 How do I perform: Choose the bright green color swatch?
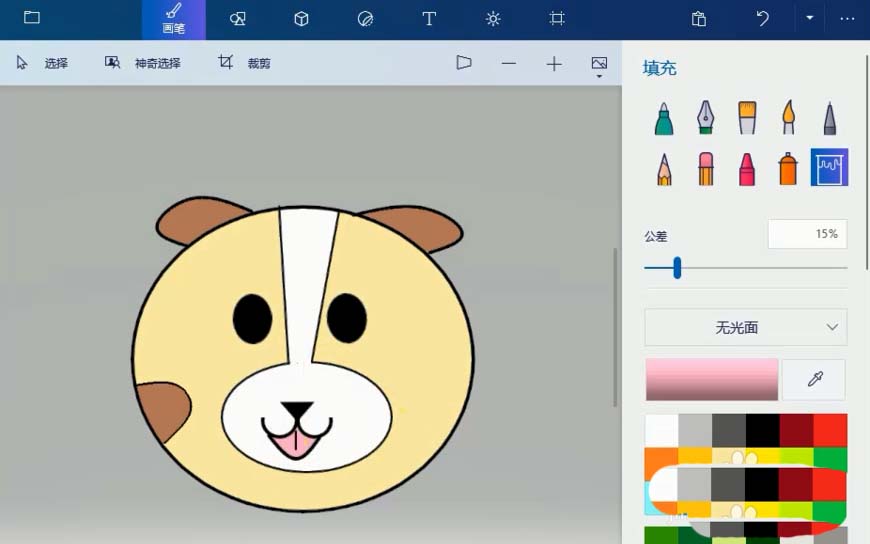tap(831, 458)
